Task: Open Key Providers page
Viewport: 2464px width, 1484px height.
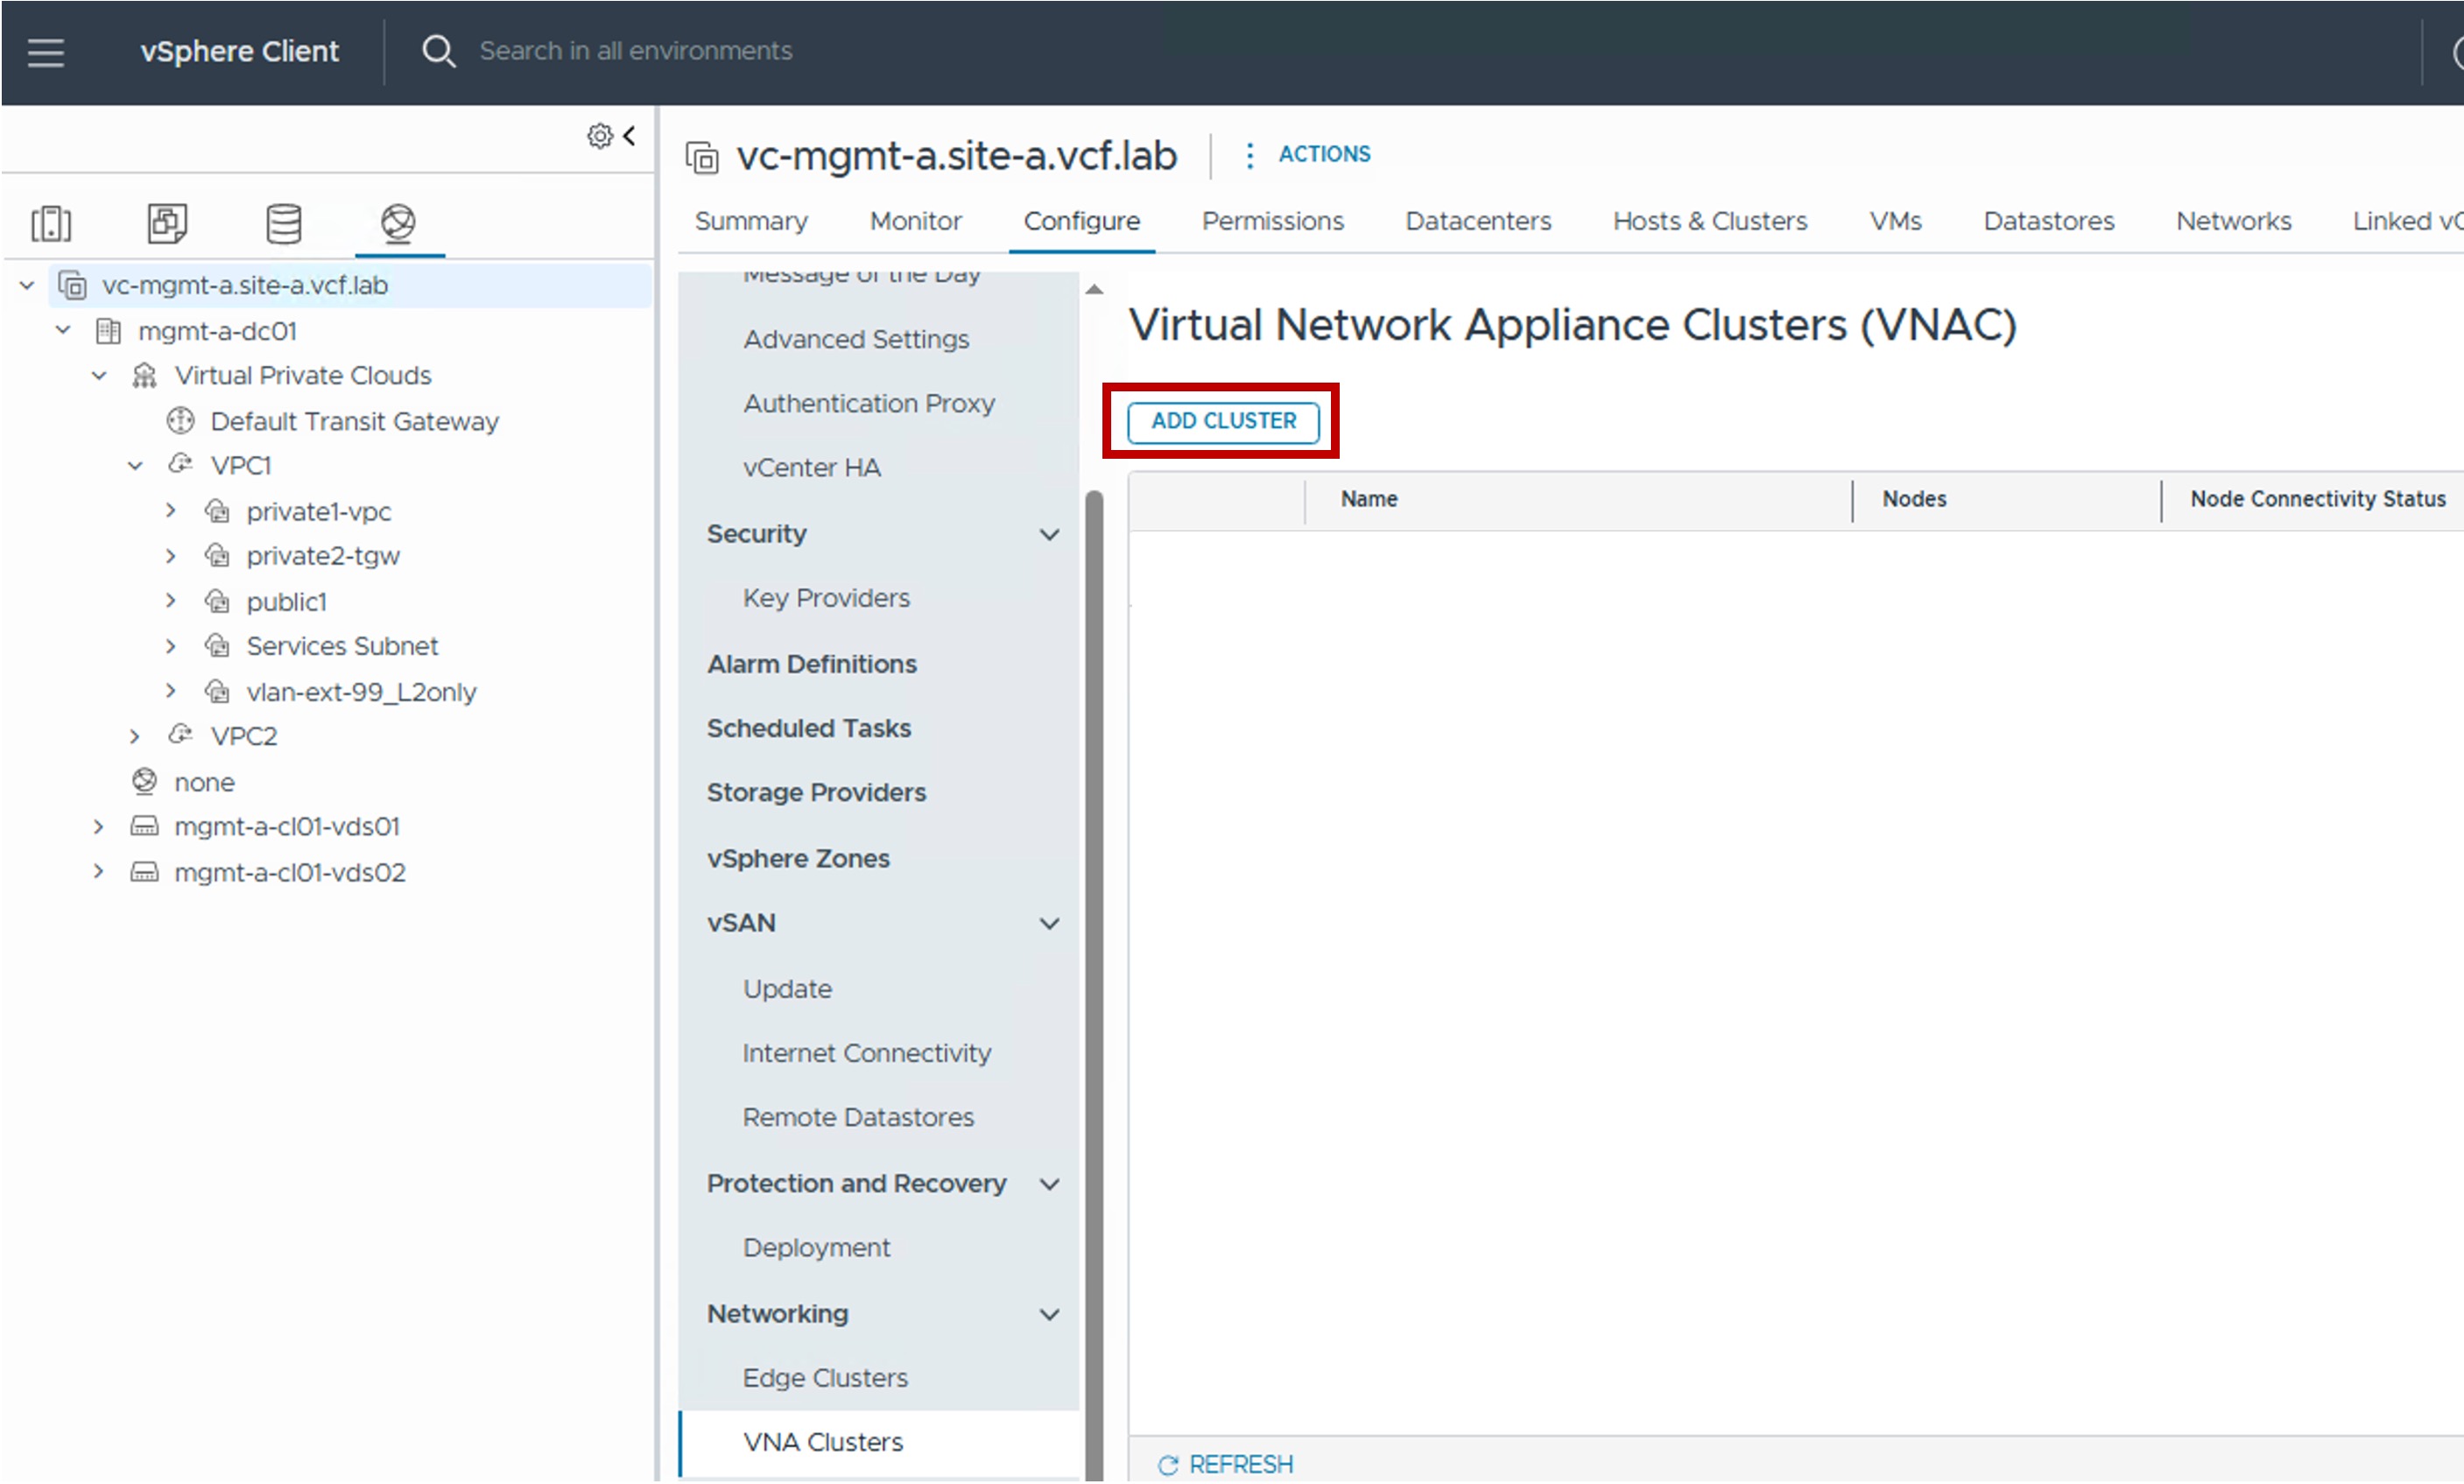Action: [826, 598]
